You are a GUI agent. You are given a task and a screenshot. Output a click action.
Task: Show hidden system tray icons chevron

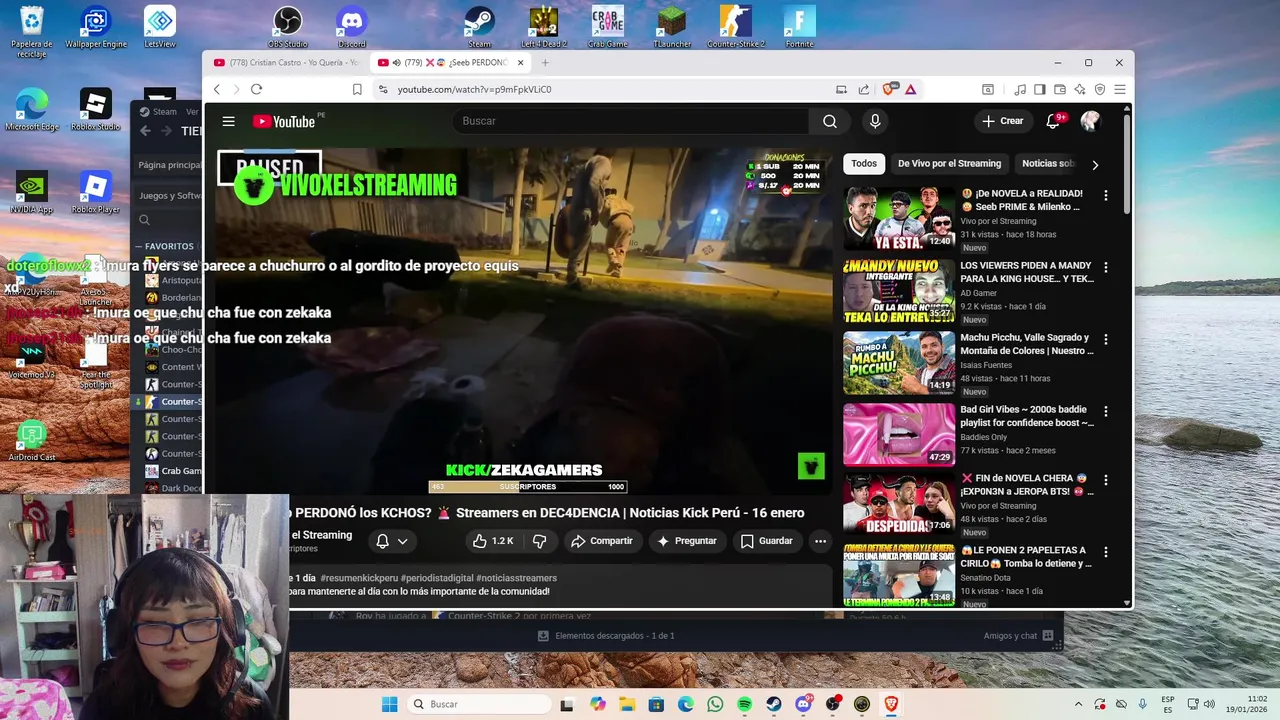(1078, 704)
